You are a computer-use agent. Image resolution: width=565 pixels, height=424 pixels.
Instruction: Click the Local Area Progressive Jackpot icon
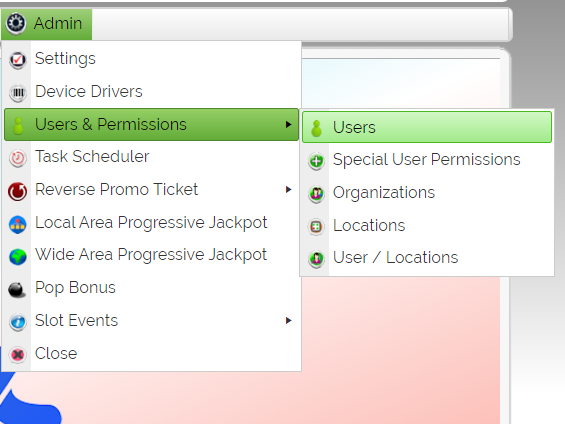18,224
